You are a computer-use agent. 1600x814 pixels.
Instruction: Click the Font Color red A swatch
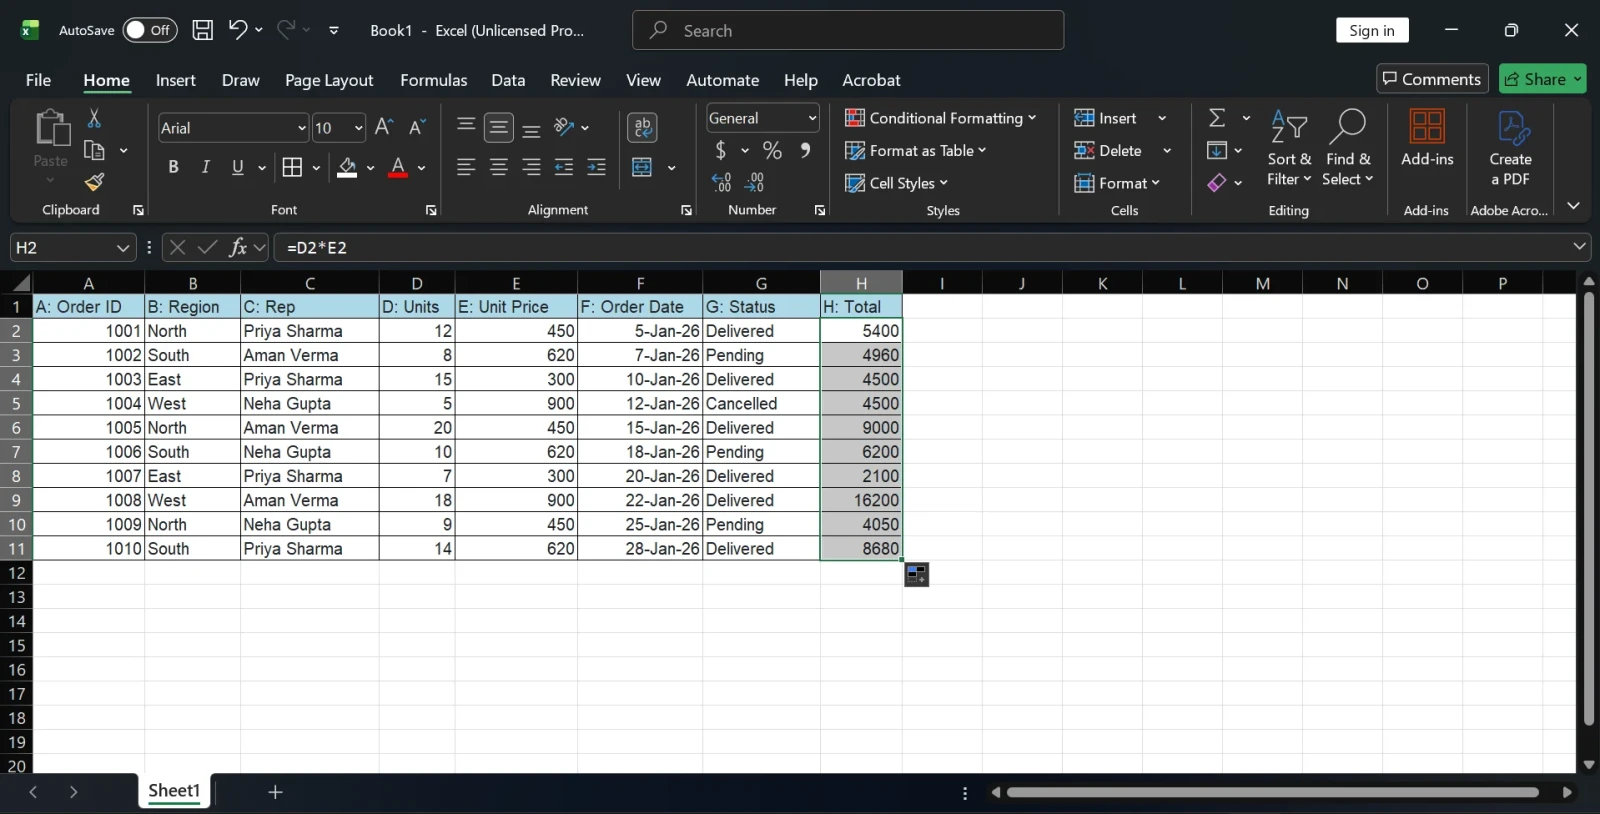(398, 167)
